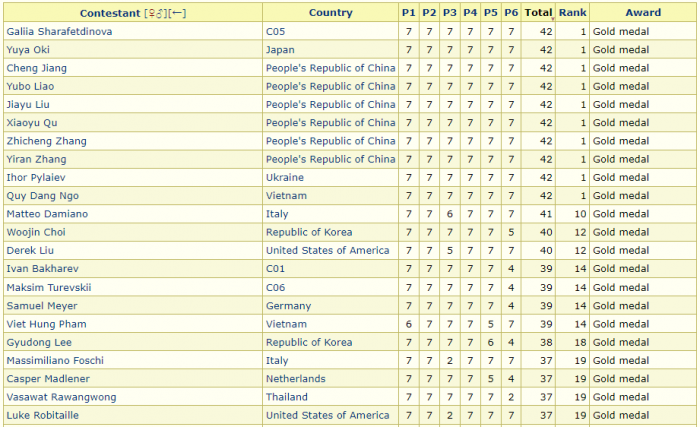Open Japan country page link
700x427 pixels.
coord(281,50)
